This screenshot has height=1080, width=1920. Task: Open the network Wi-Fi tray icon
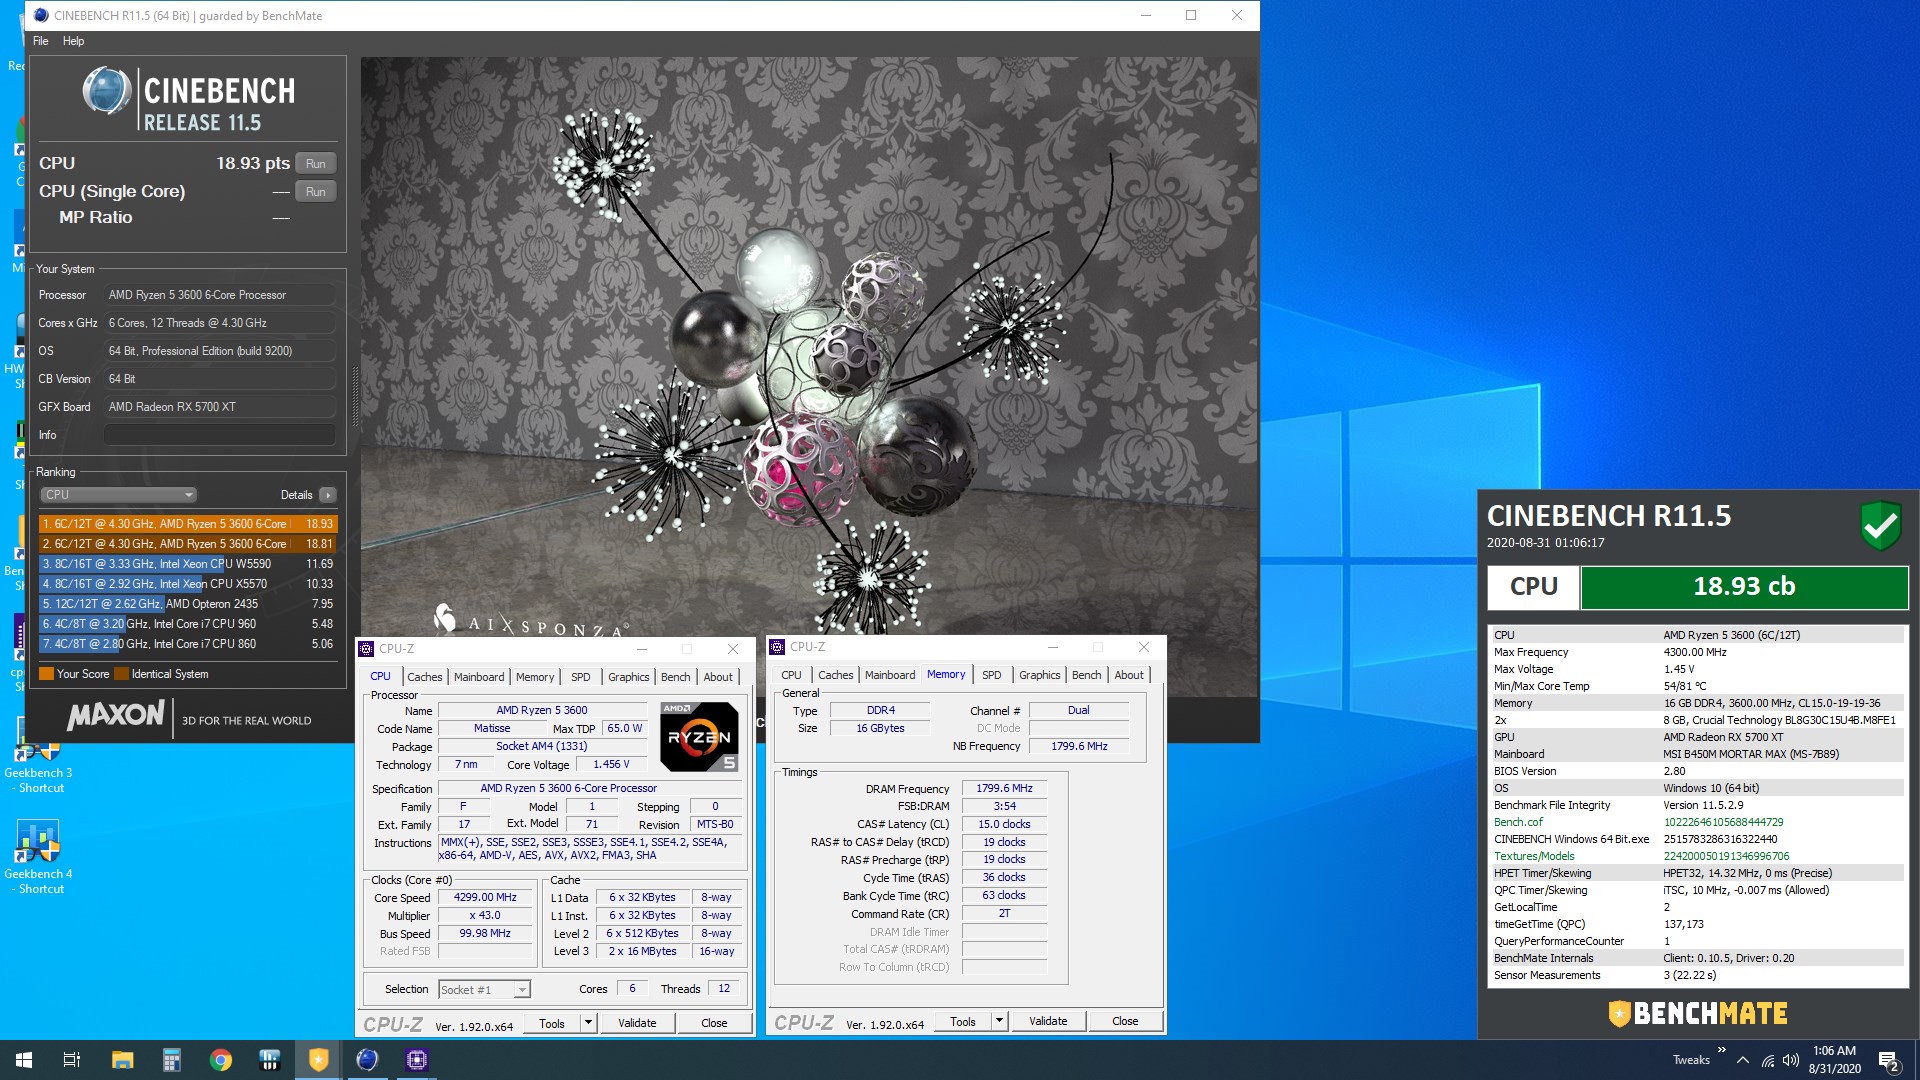[1768, 1060]
